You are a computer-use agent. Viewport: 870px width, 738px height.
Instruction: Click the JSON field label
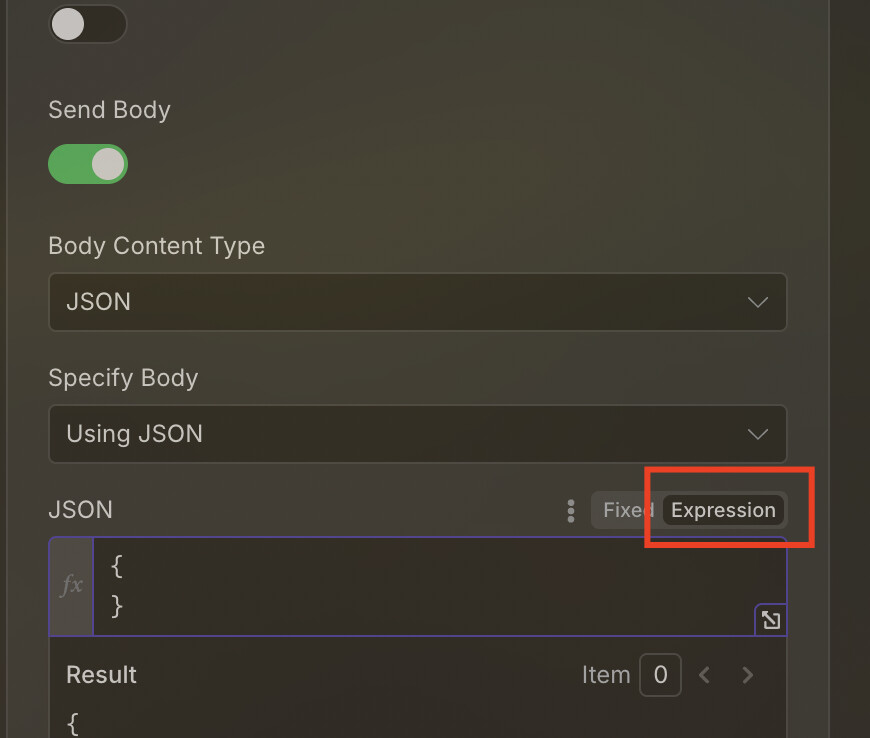[80, 510]
